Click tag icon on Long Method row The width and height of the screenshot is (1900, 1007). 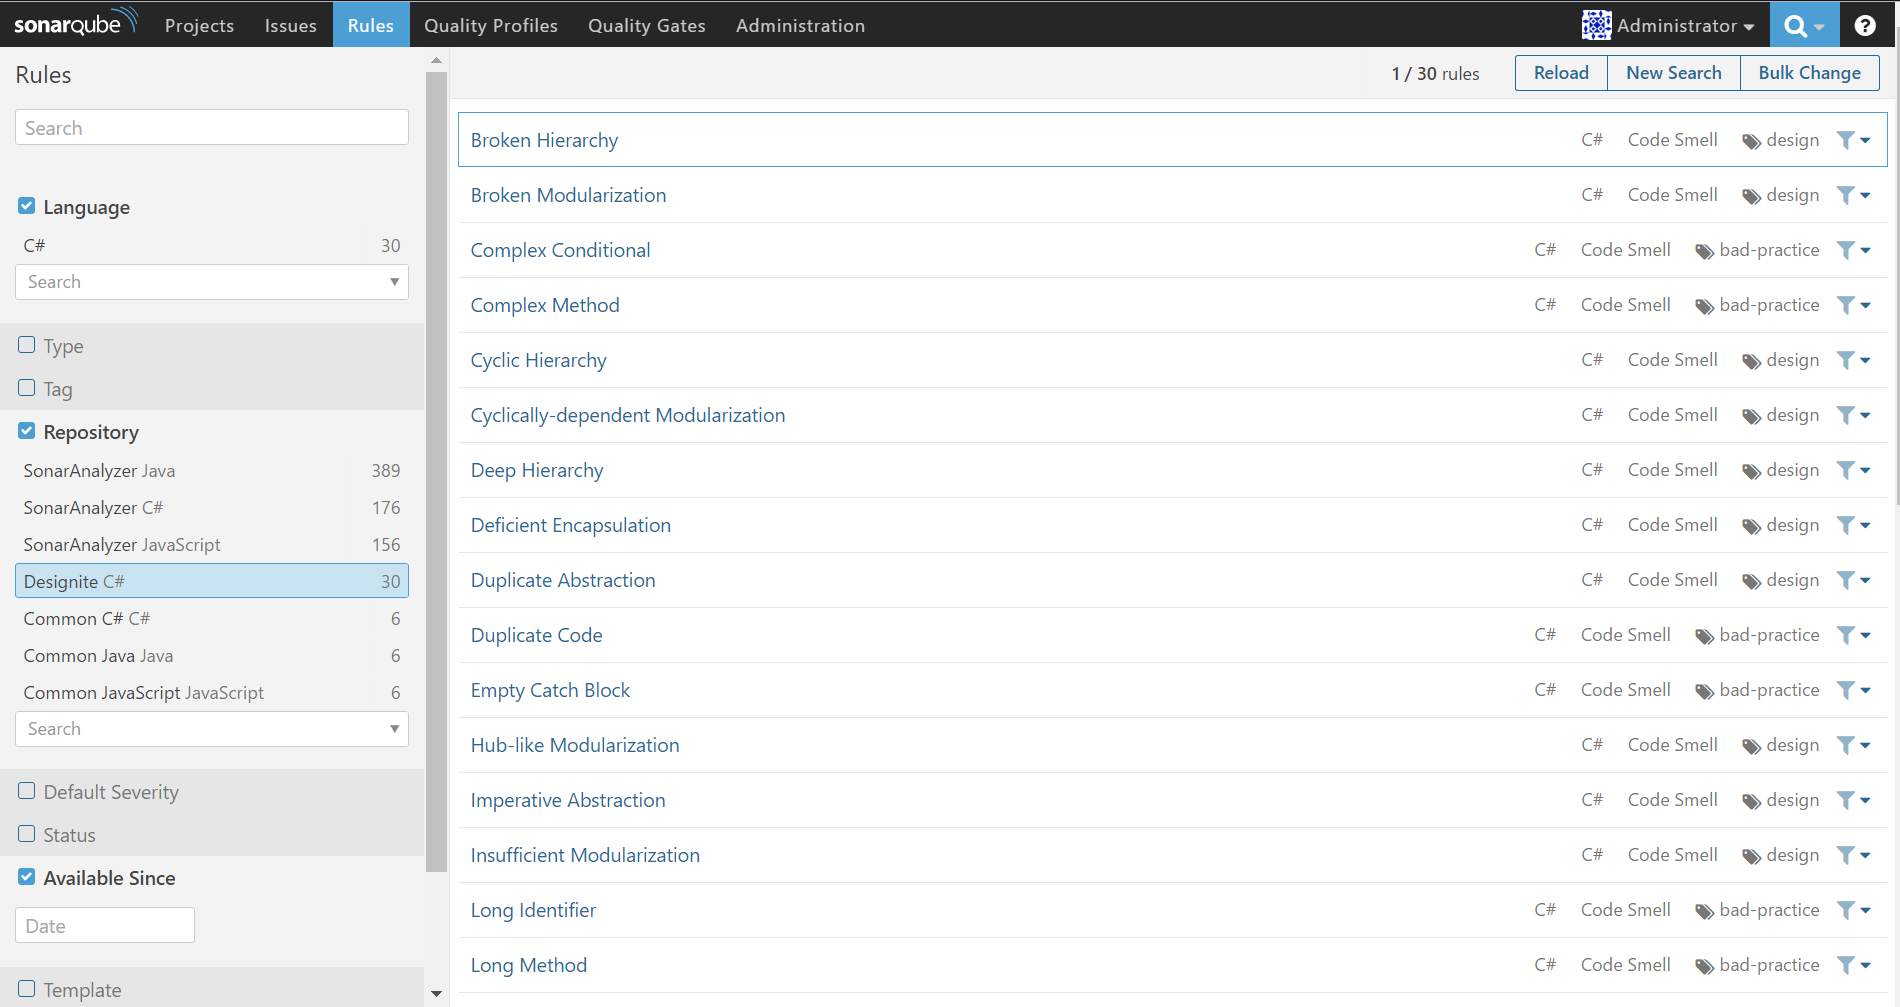[1704, 967]
